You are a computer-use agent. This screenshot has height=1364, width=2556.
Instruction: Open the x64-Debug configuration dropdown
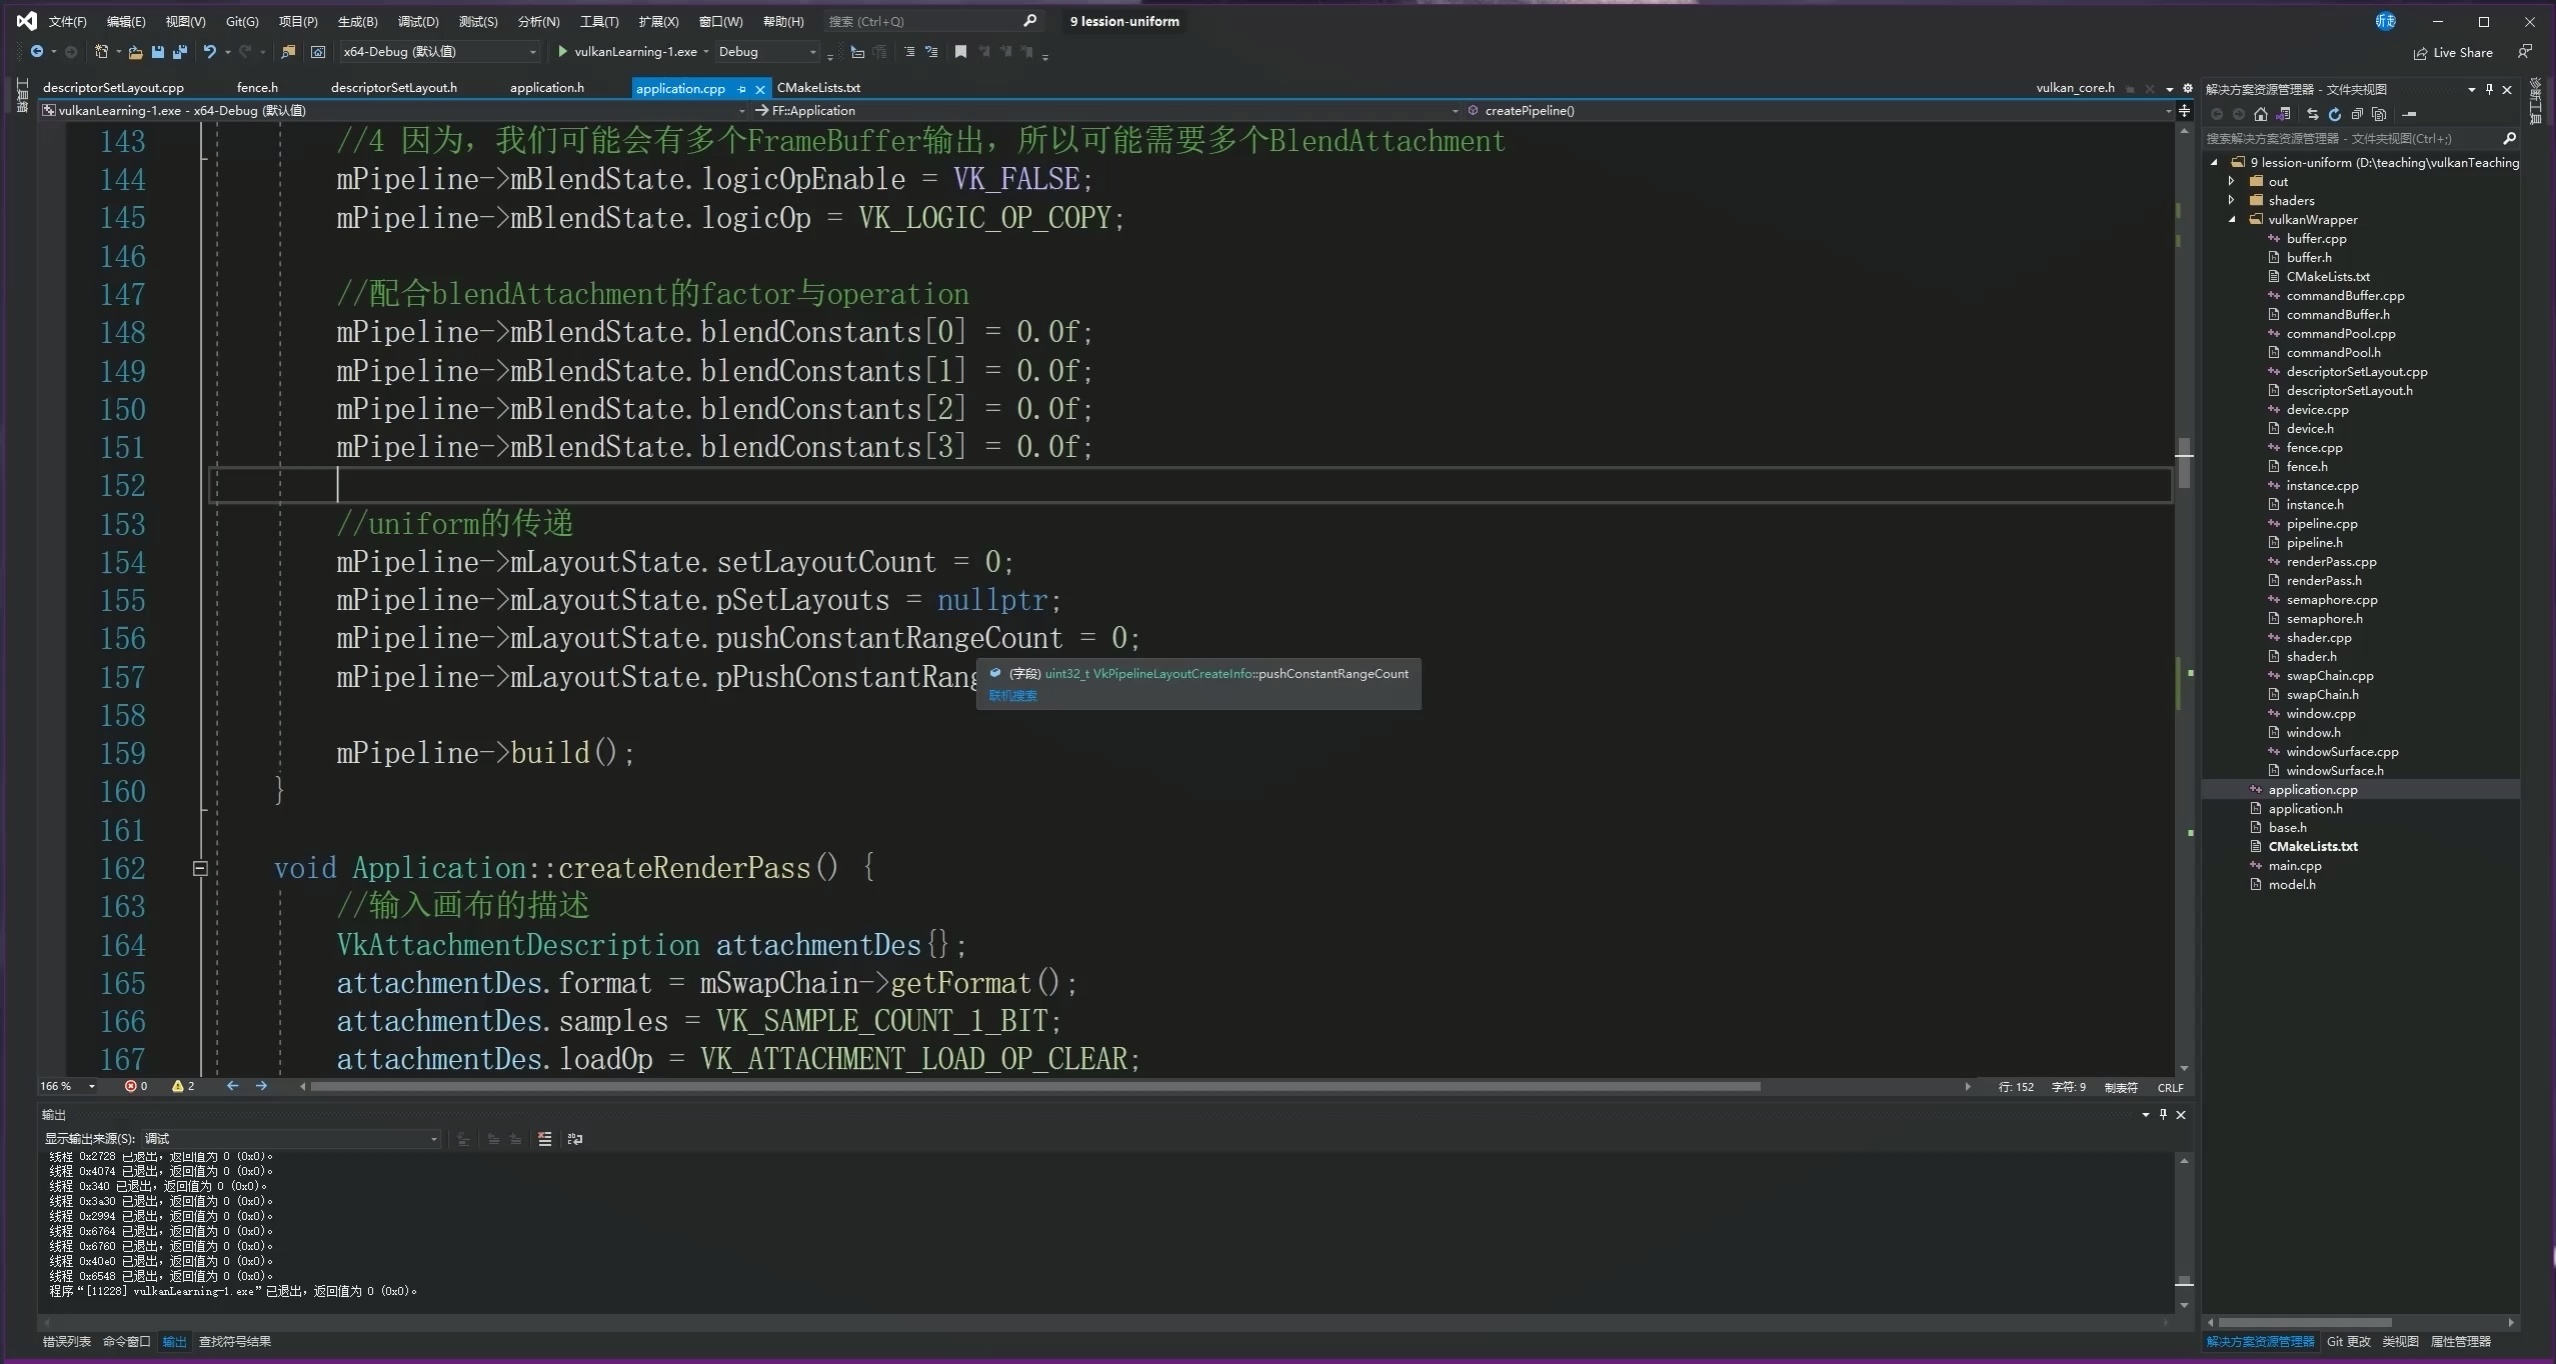pyautogui.click(x=532, y=52)
